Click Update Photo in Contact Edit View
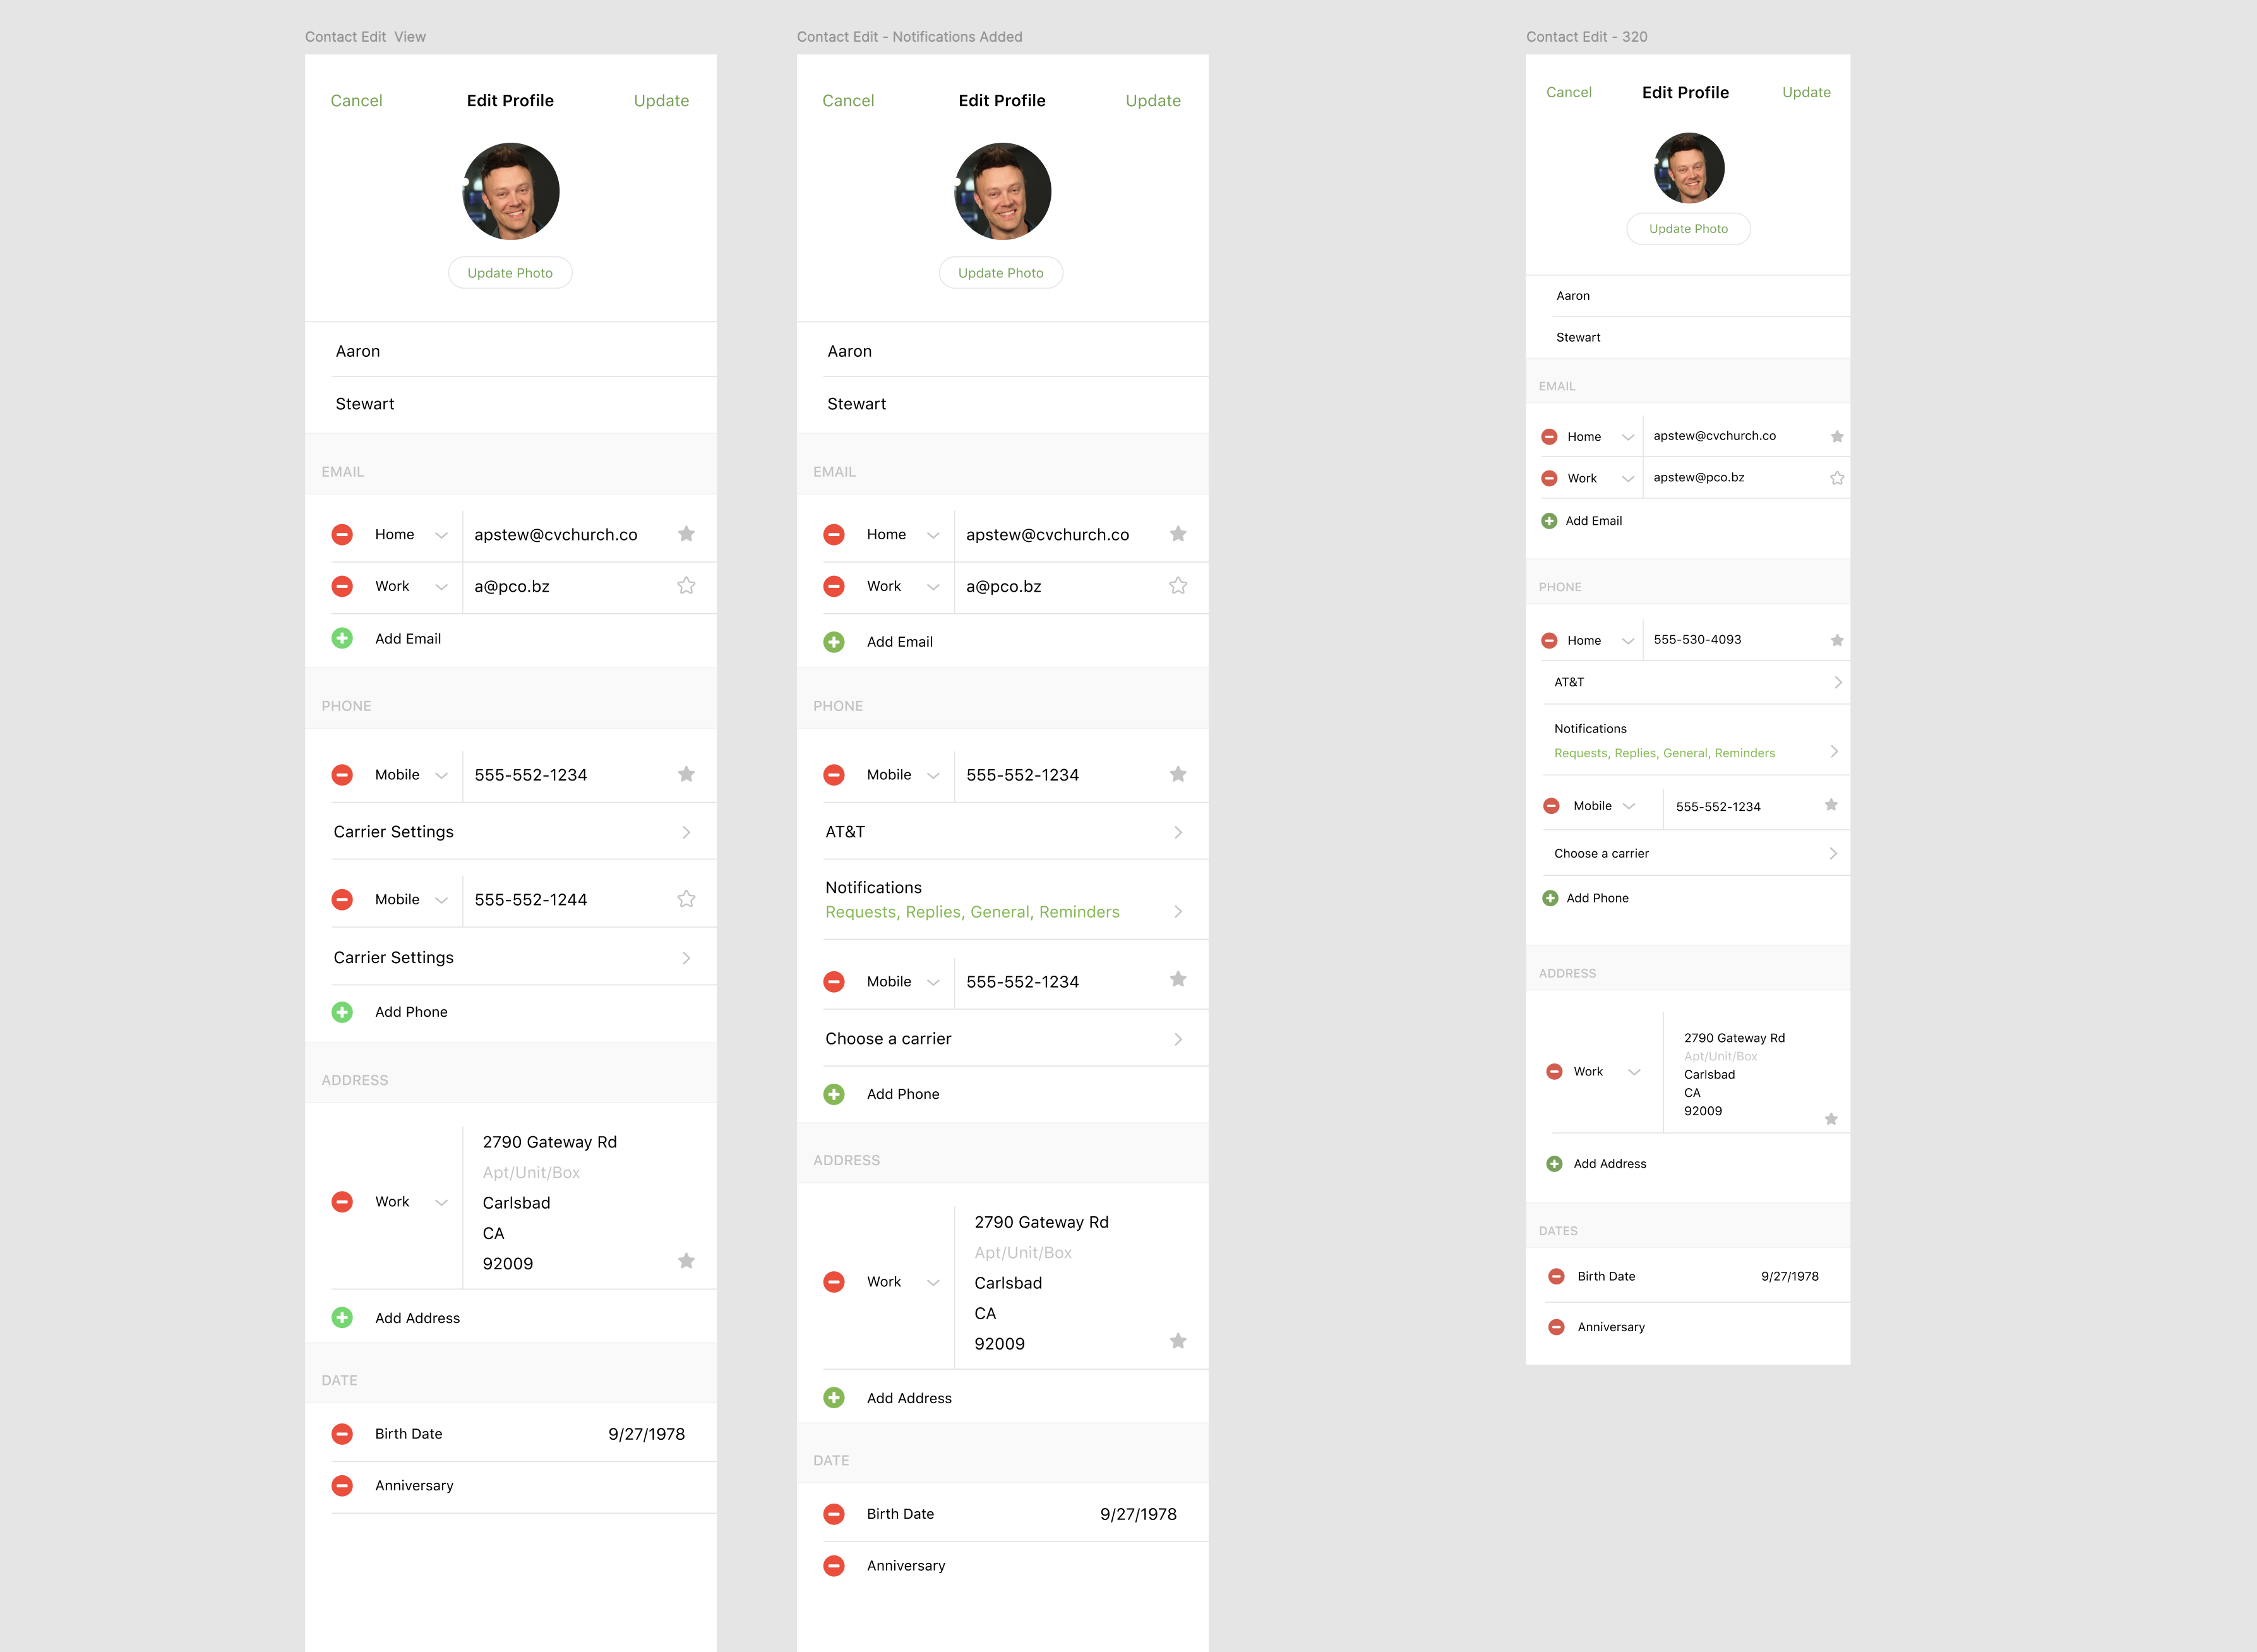 510,273
